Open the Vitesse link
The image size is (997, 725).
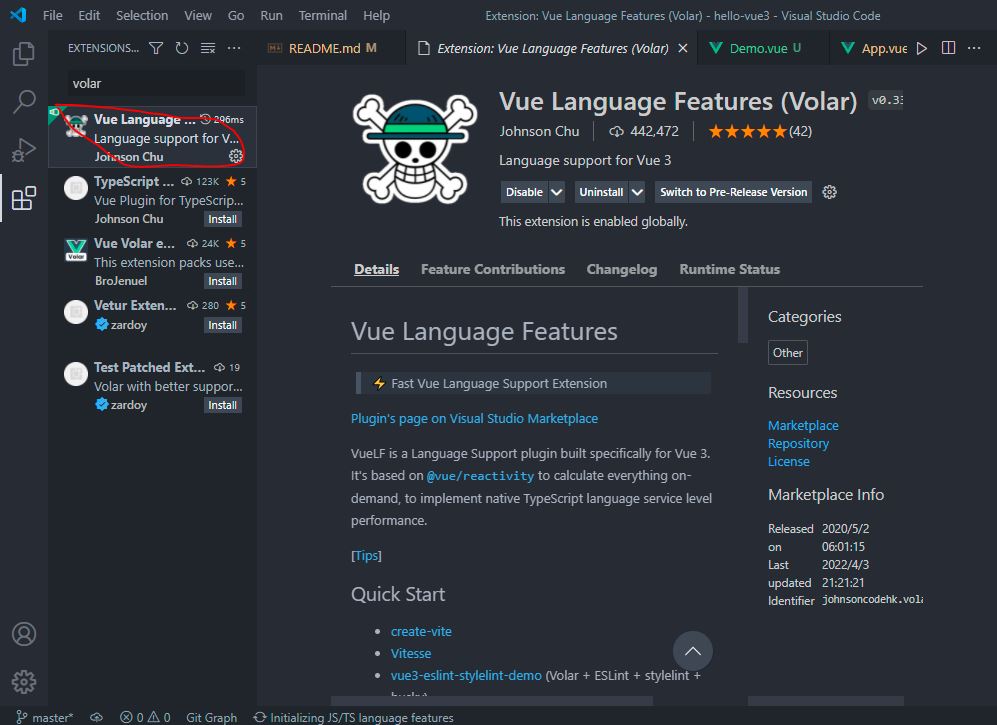pyautogui.click(x=411, y=653)
